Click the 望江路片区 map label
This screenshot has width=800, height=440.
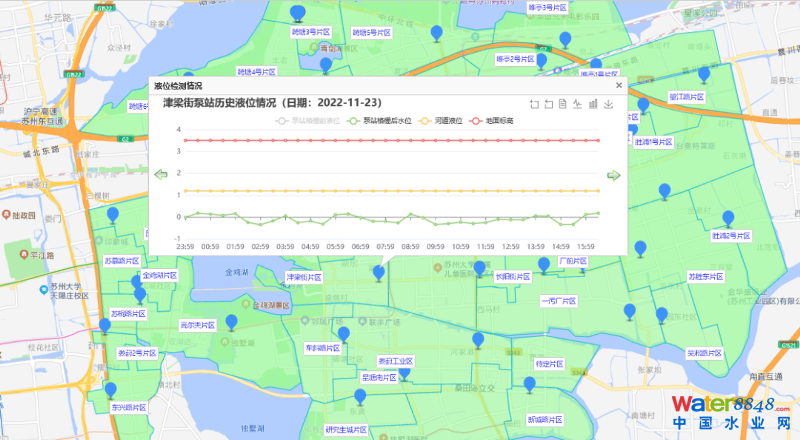pos(686,97)
